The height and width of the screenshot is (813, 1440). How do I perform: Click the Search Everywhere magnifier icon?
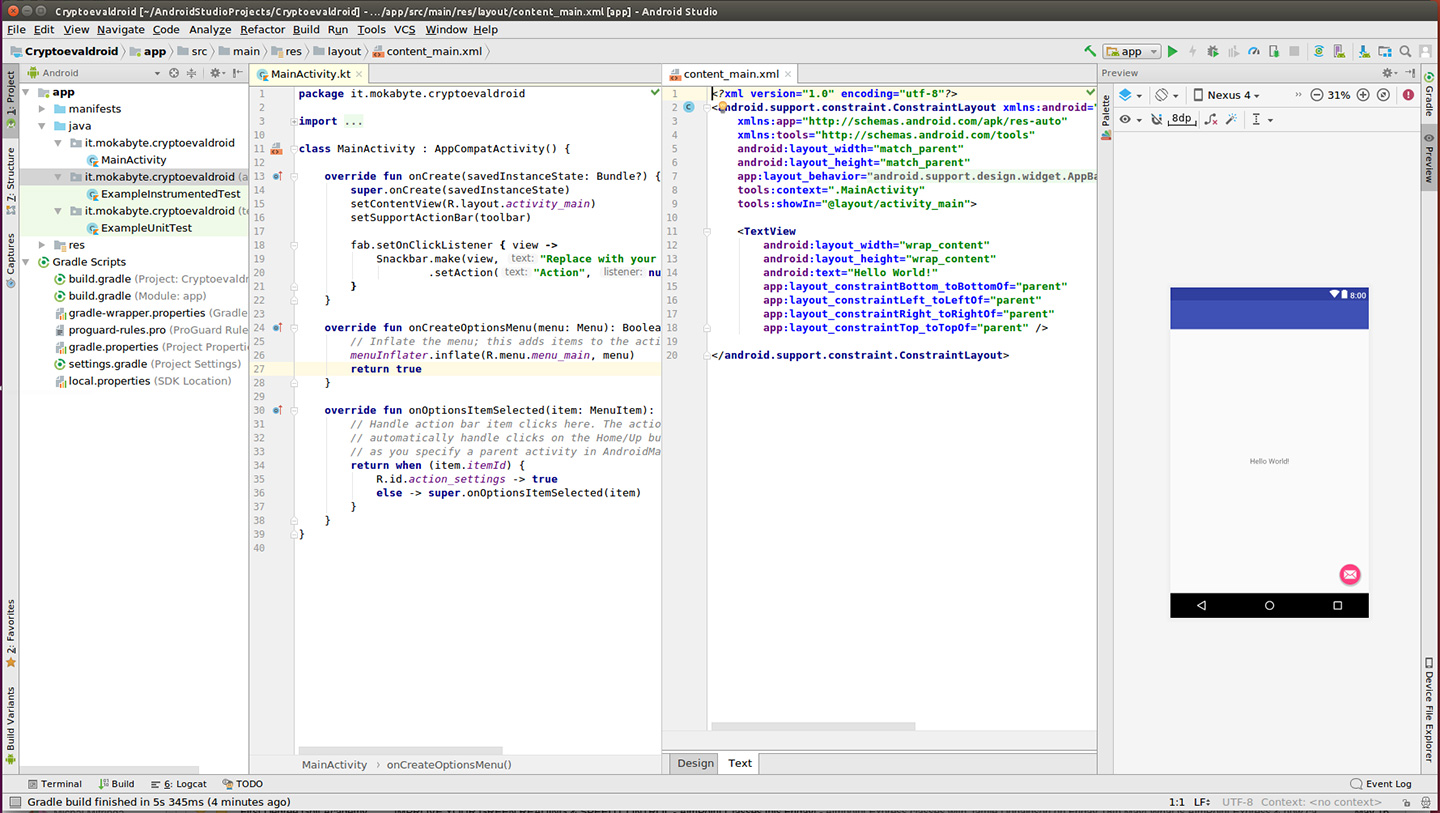tap(1405, 51)
